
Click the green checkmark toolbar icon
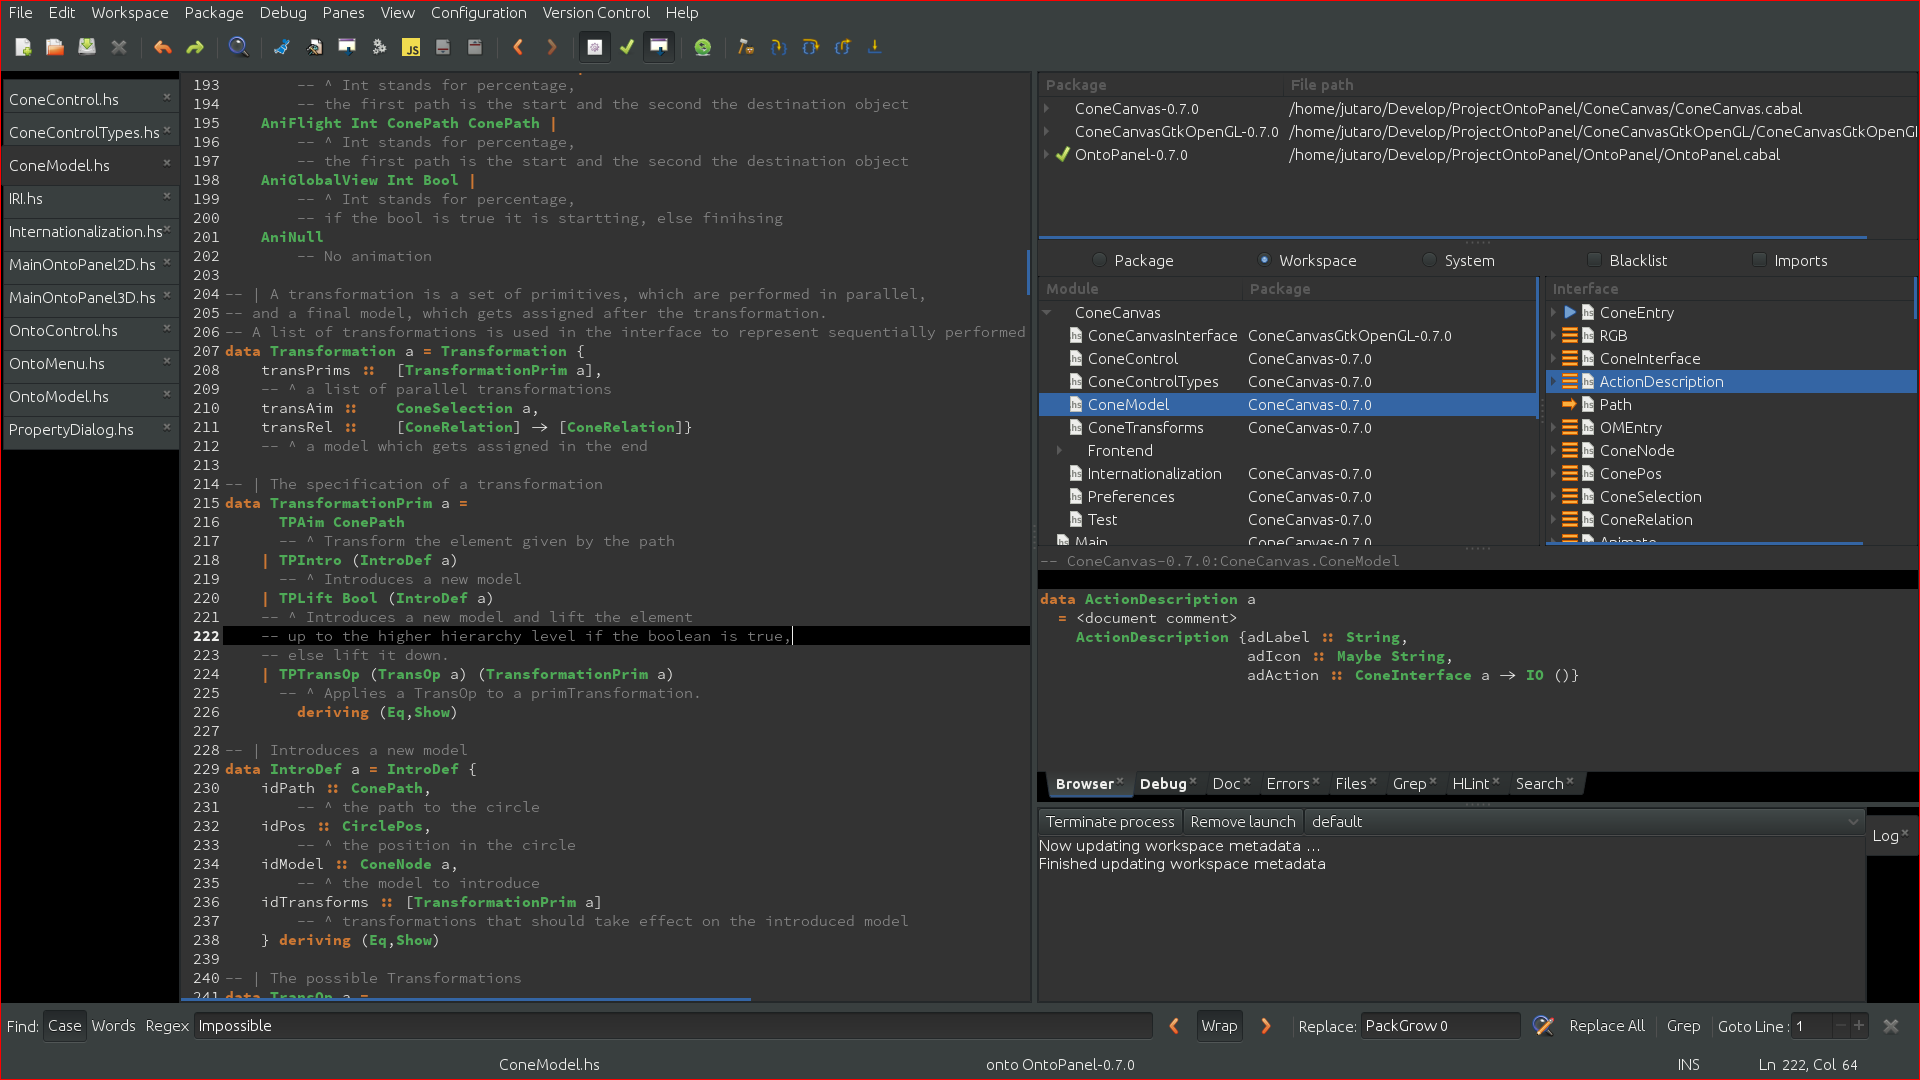pyautogui.click(x=627, y=47)
